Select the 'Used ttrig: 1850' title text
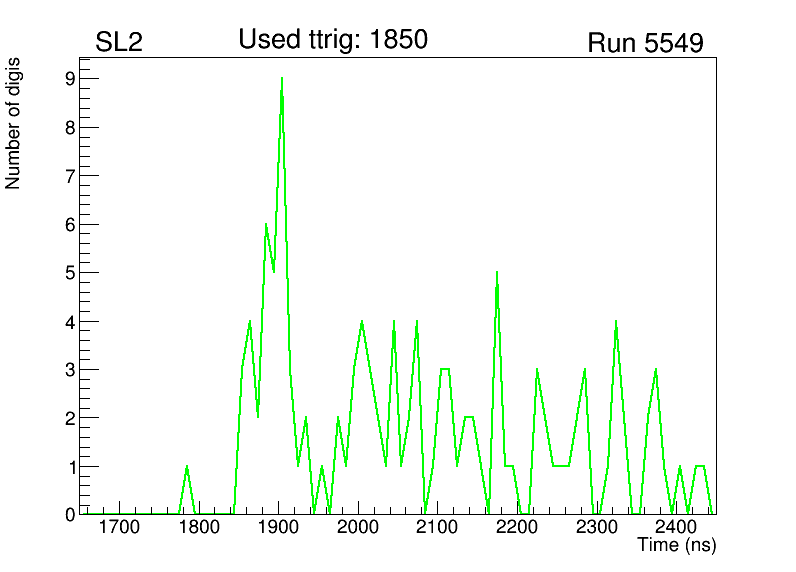The height and width of the screenshot is (572, 796). [x=332, y=40]
